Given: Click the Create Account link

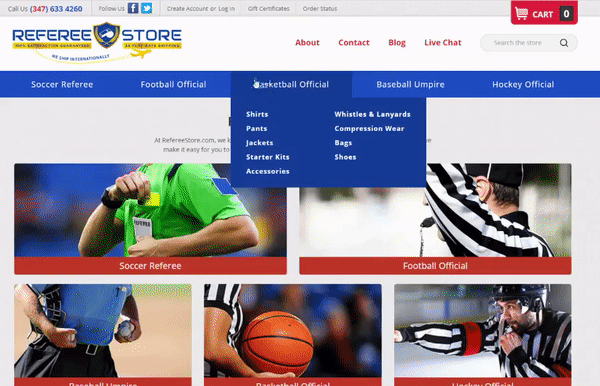Looking at the screenshot, I should point(187,8).
